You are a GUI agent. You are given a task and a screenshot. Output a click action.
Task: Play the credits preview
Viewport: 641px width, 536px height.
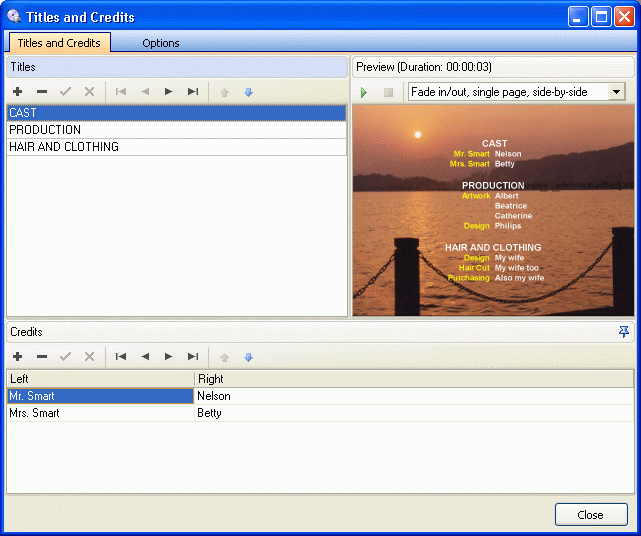click(x=364, y=92)
